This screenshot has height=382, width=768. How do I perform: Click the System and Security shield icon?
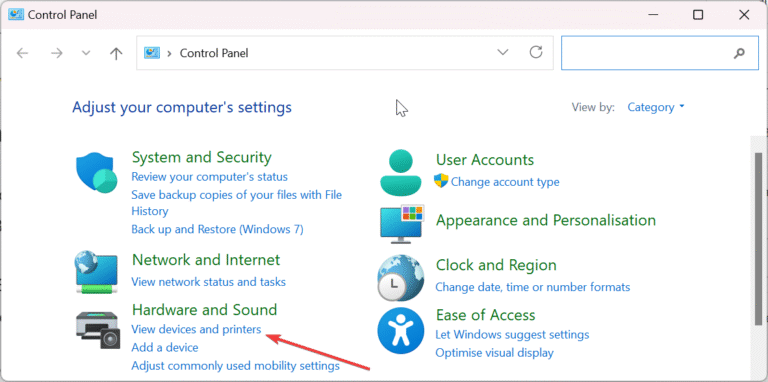[97, 173]
